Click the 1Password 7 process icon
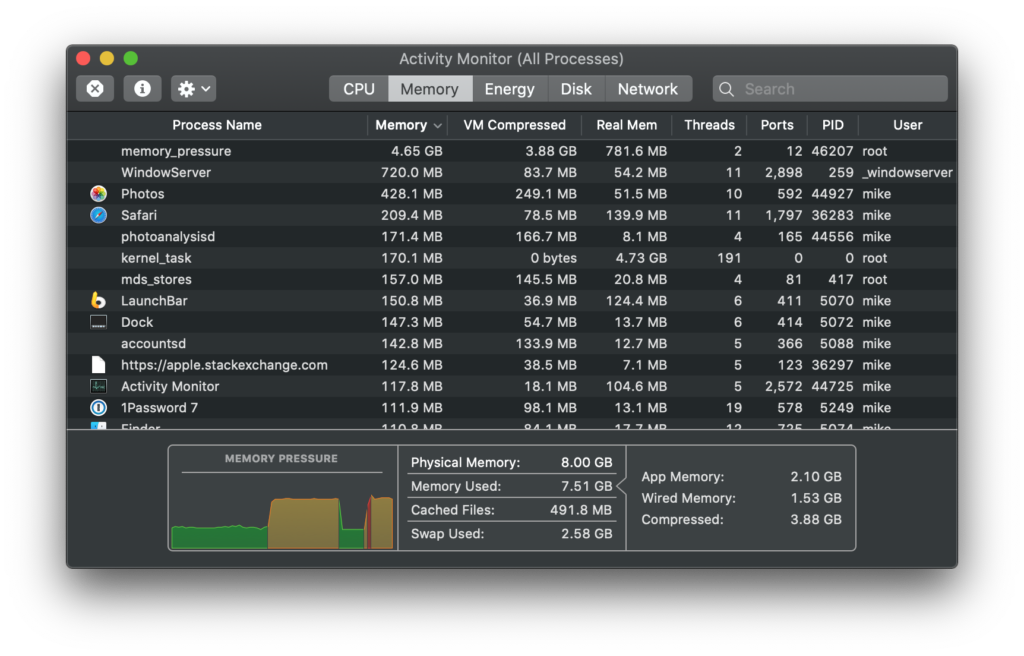The image size is (1024, 656). coord(98,407)
